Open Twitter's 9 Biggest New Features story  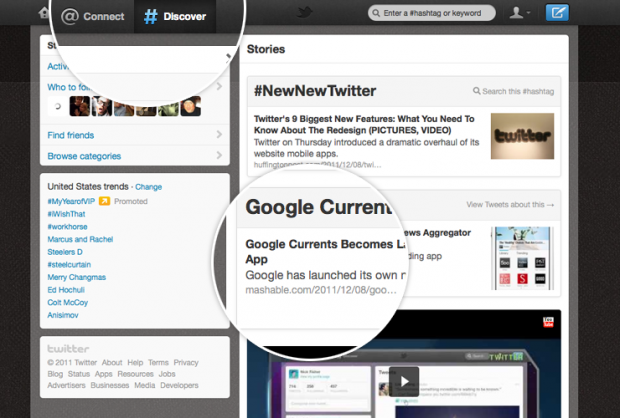364,125
